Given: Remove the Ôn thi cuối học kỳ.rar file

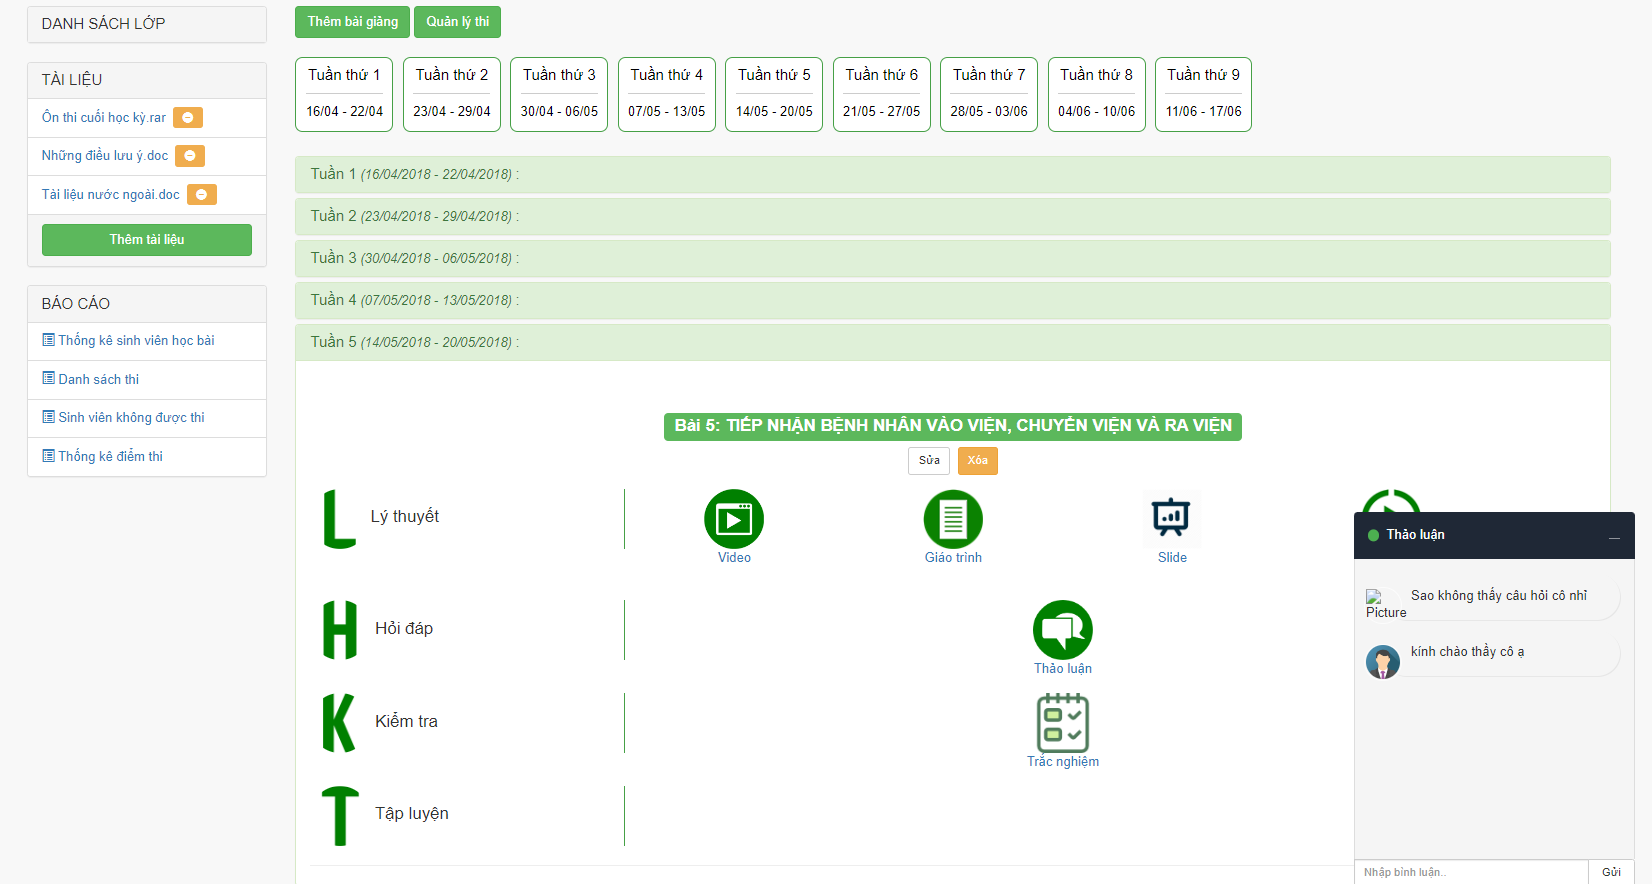Looking at the screenshot, I should point(188,118).
